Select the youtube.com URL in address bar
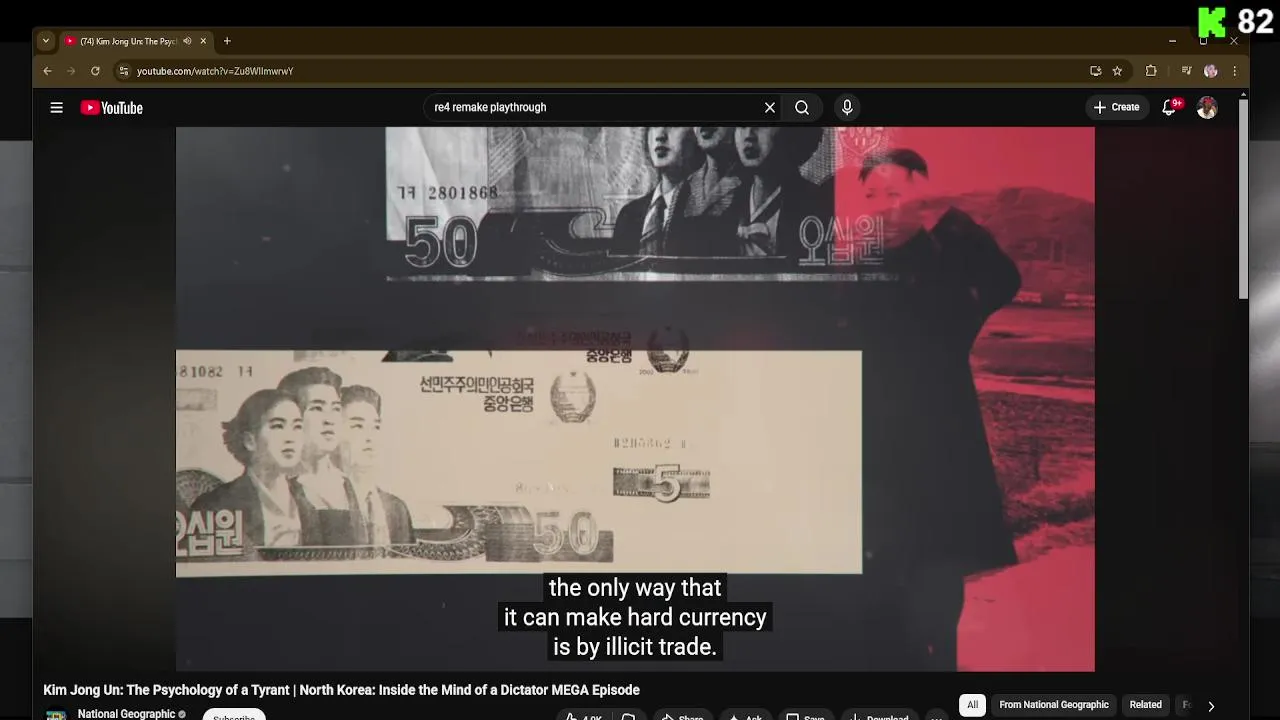1280x720 pixels. pos(215,71)
